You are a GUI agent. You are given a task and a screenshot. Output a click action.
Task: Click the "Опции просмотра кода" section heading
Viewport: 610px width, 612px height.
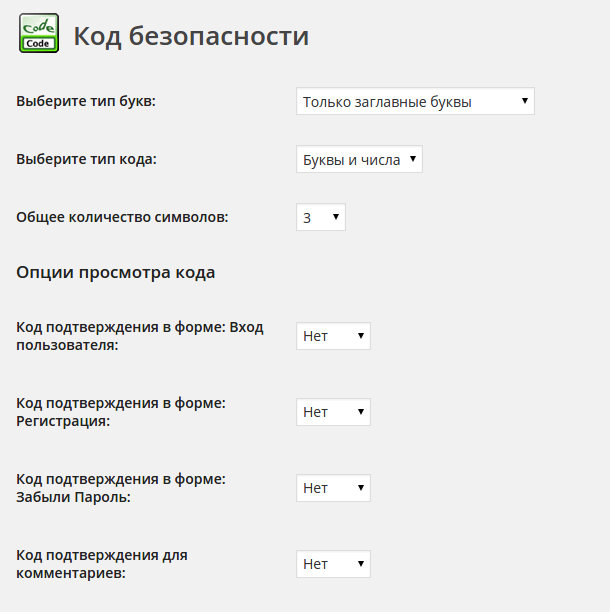click(116, 272)
